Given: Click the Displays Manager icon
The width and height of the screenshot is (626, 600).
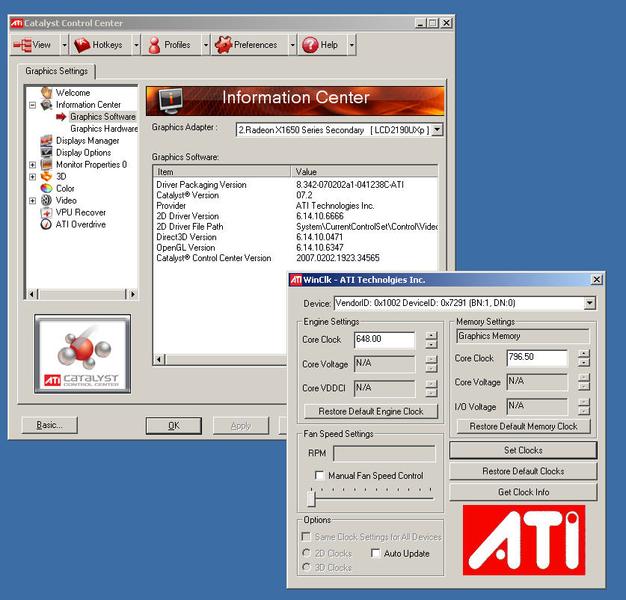Looking at the screenshot, I should pos(46,141).
